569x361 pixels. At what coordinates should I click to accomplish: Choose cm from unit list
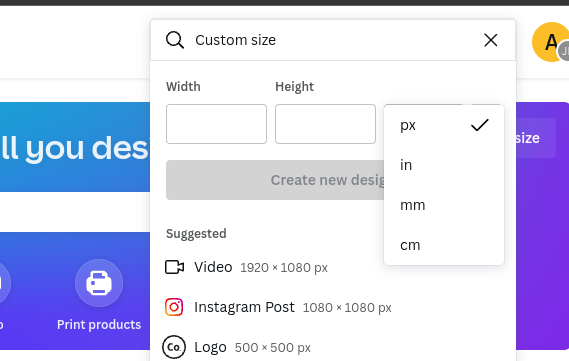click(444, 245)
